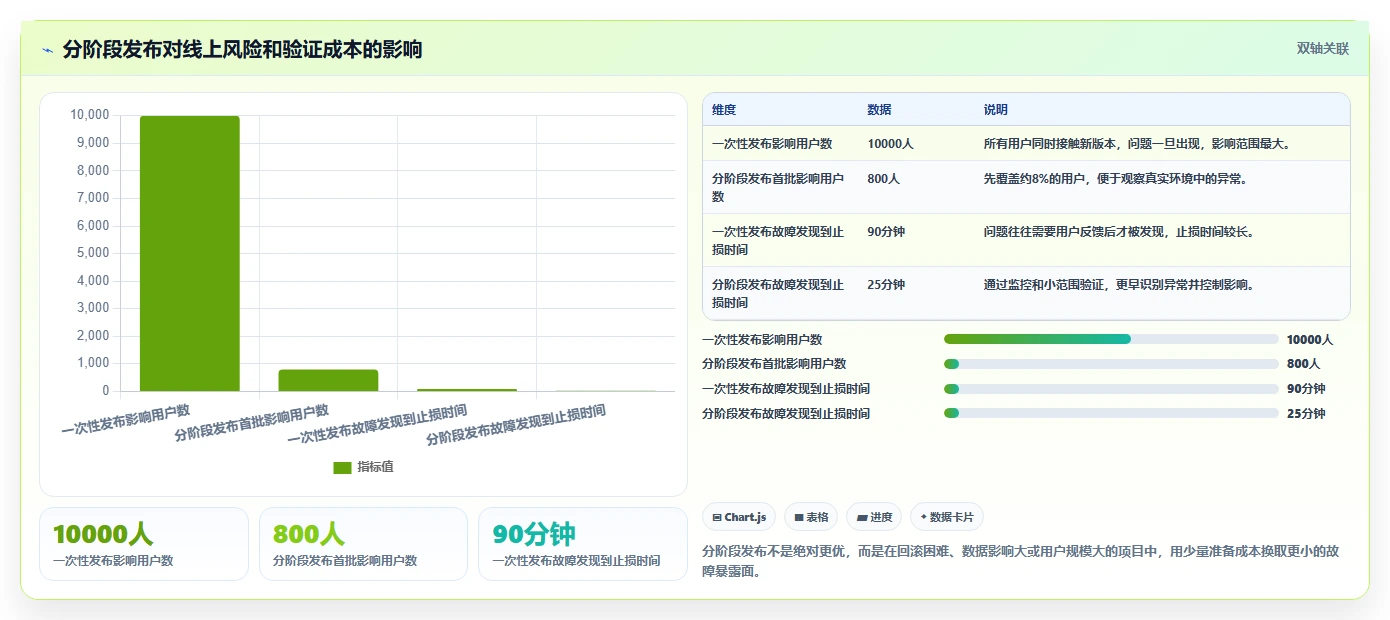Screen dimensions: 1390x620
Task: Click the 800人 progress bar
Action: click(x=1111, y=364)
